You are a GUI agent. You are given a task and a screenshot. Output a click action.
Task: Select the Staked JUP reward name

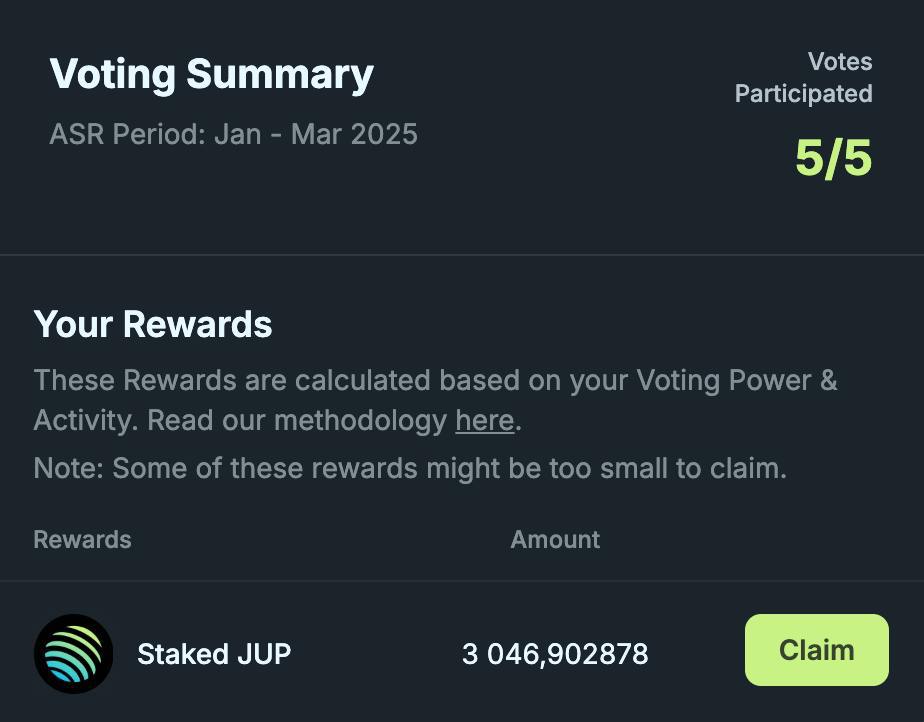pos(214,654)
